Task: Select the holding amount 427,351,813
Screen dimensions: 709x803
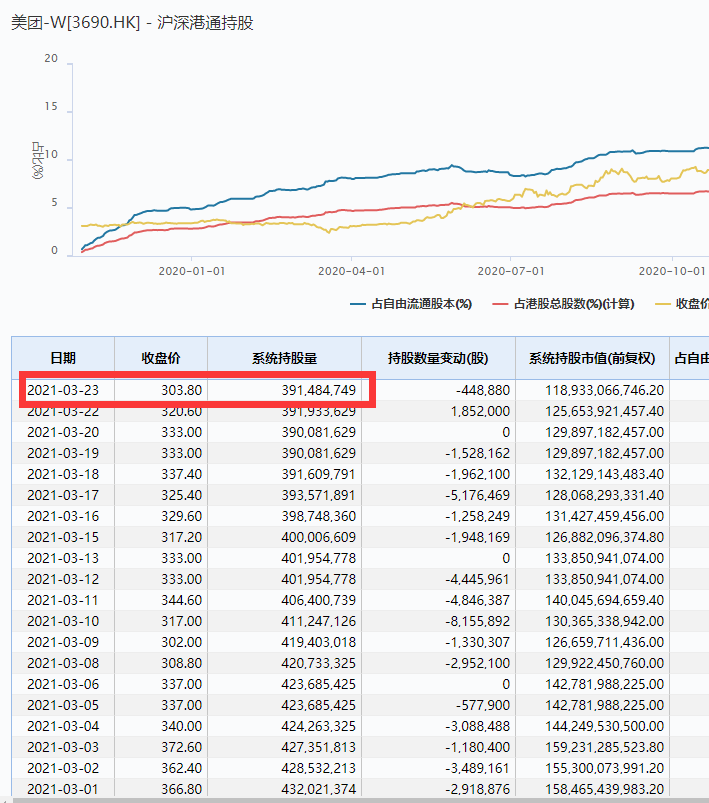Action: click(x=319, y=747)
